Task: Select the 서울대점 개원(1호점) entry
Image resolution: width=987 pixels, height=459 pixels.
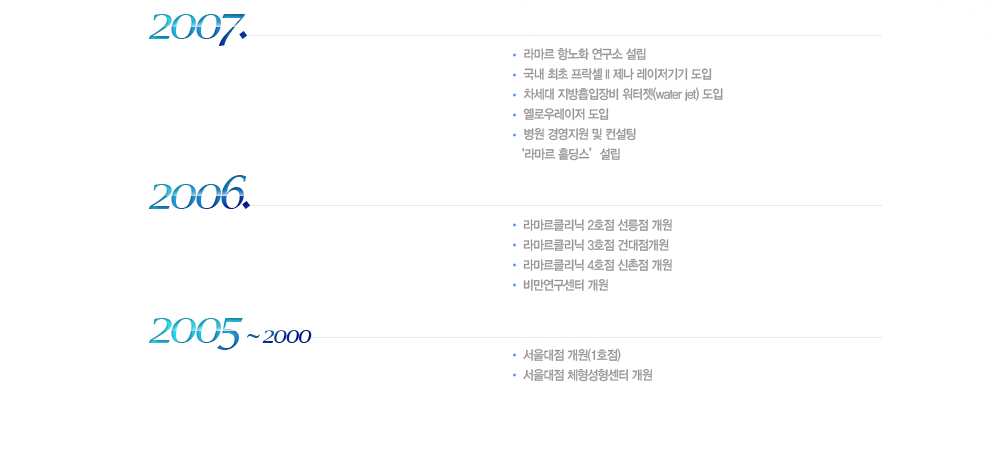Action: [x=579, y=355]
